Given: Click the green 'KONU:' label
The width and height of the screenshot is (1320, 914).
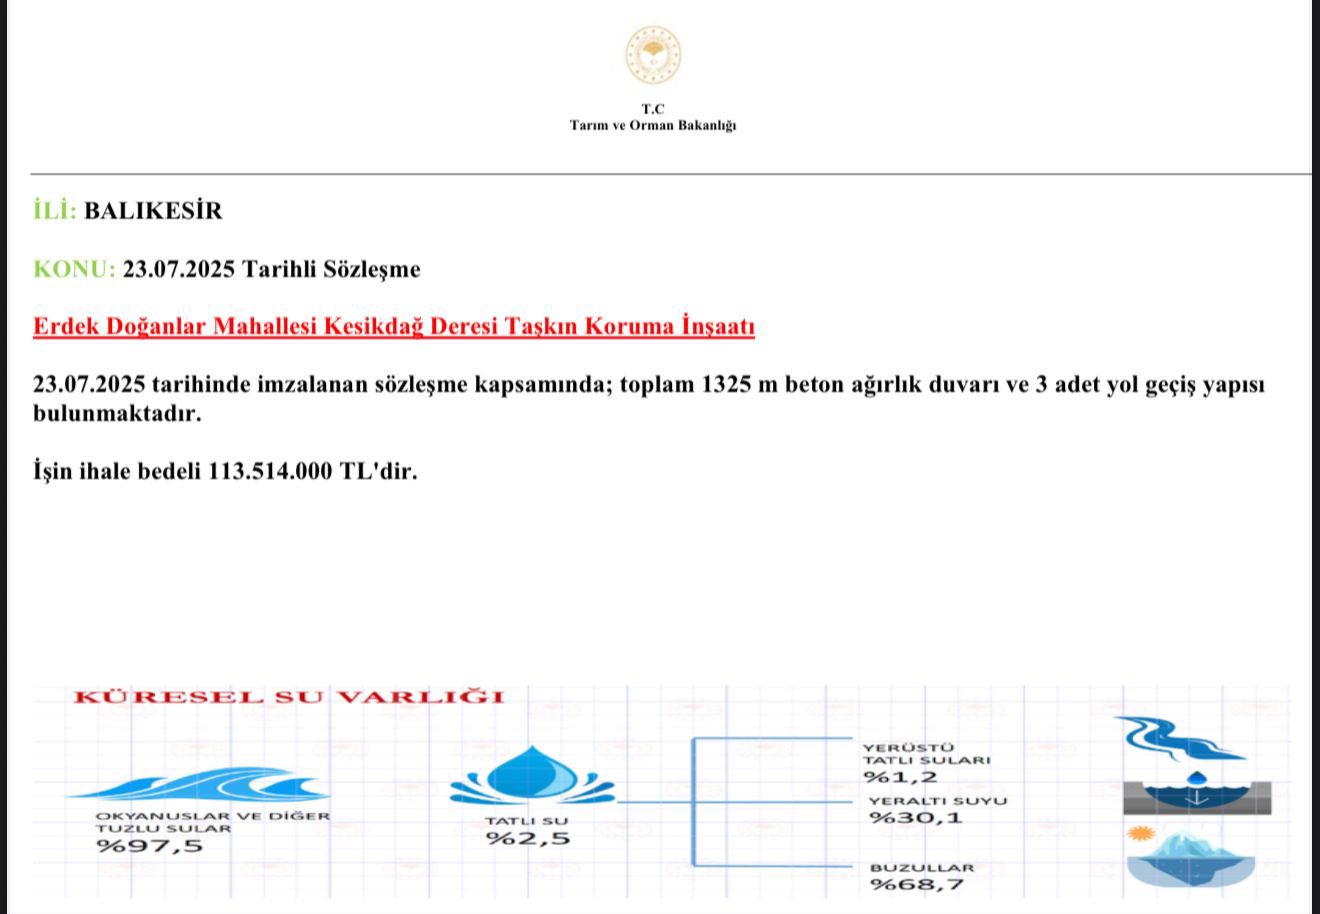Looking at the screenshot, I should point(75,269).
